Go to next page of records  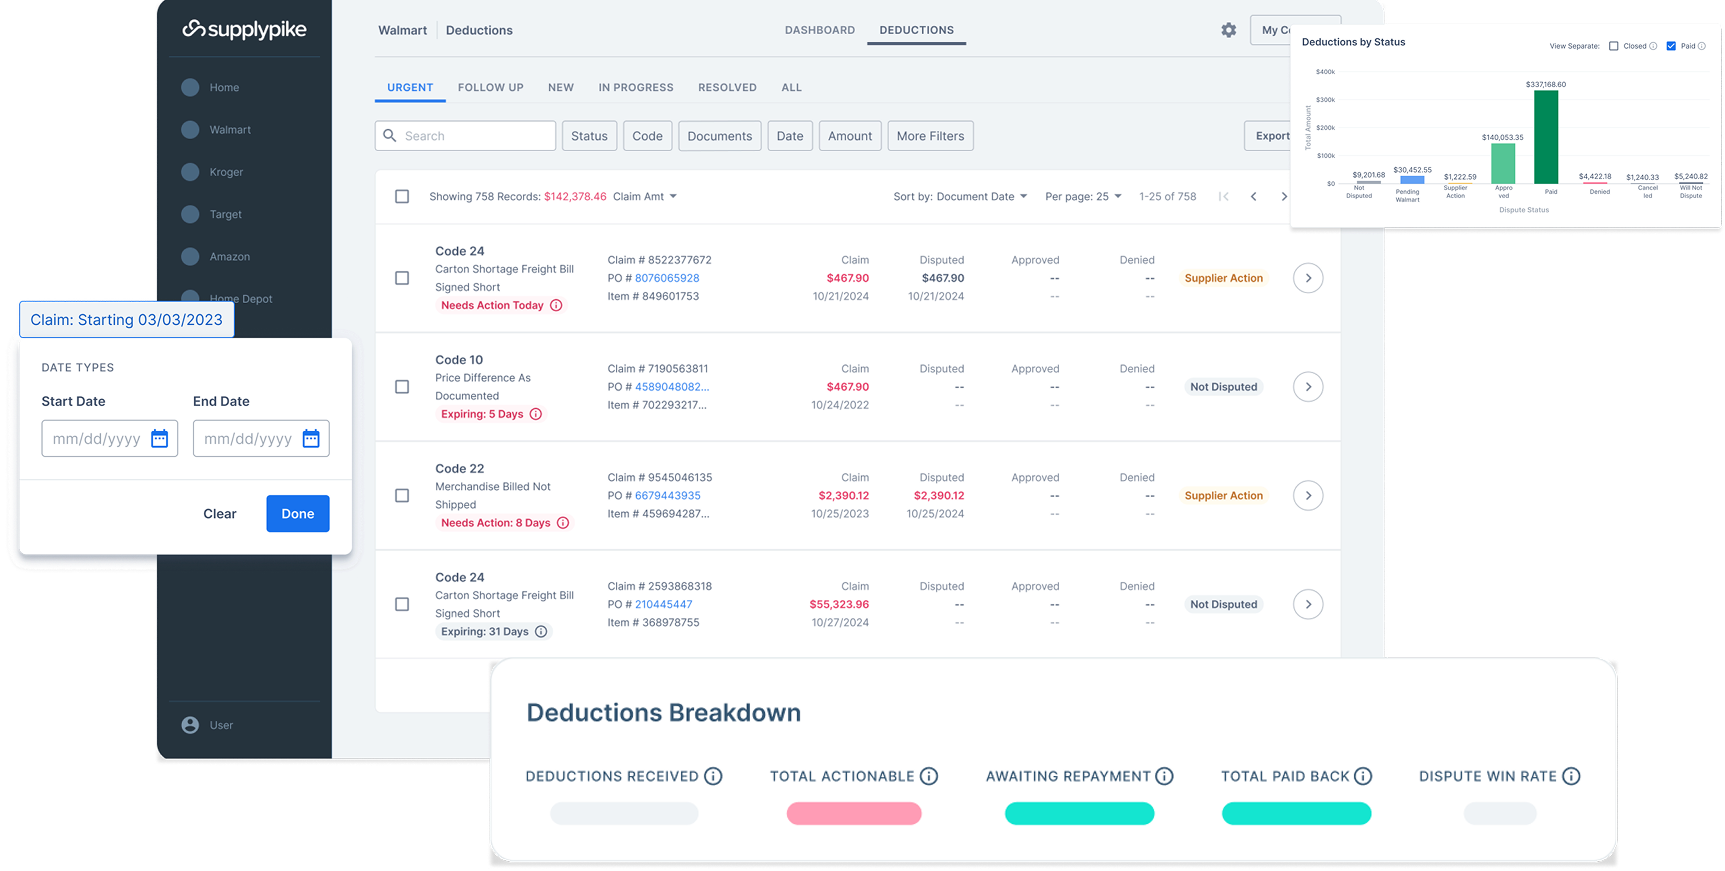(1284, 197)
